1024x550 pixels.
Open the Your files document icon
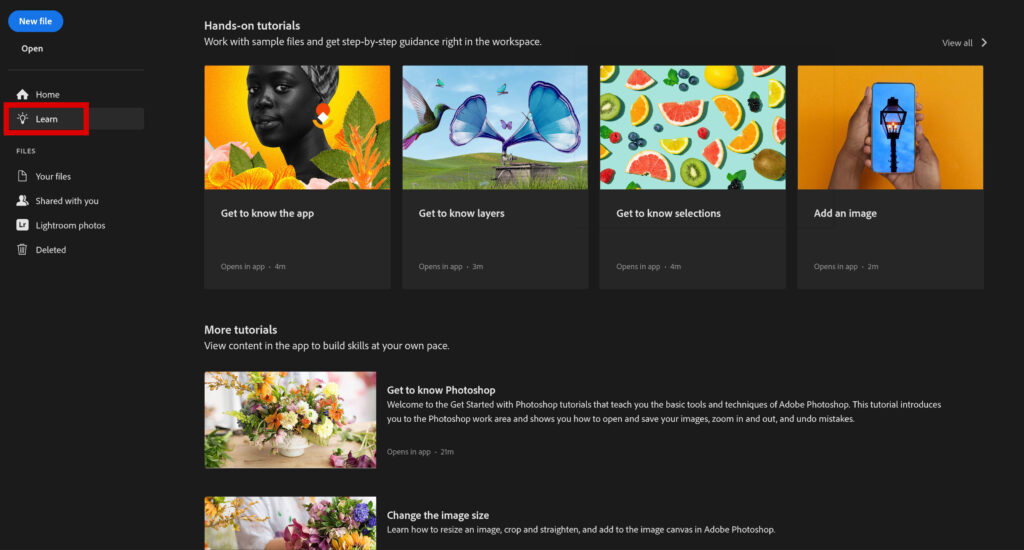pos(22,176)
